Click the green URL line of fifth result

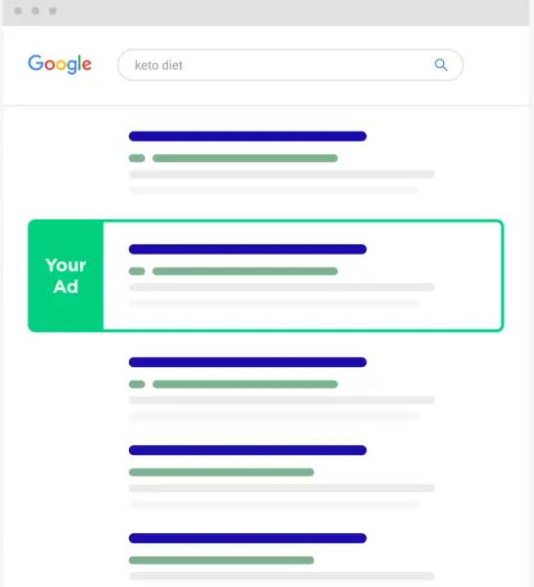(x=221, y=560)
